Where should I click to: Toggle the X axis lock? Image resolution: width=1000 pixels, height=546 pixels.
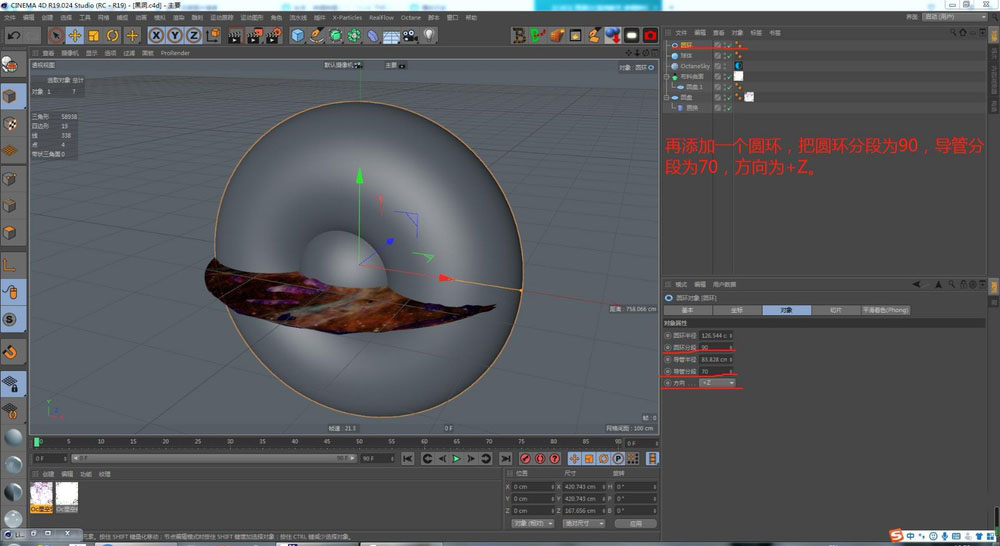point(157,36)
